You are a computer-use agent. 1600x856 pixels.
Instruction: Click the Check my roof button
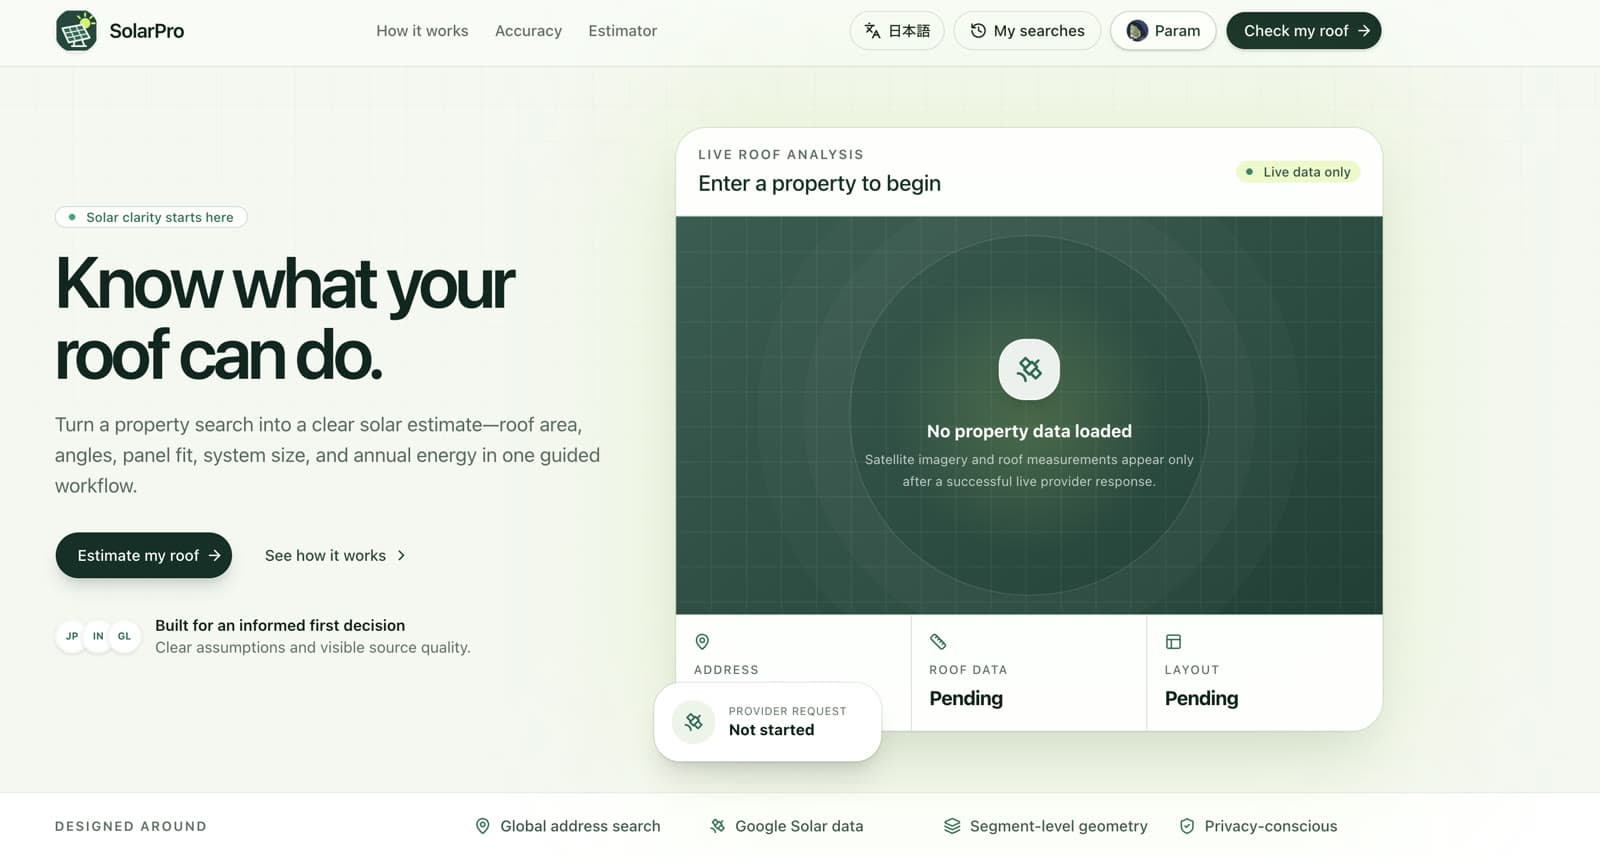tap(1304, 31)
